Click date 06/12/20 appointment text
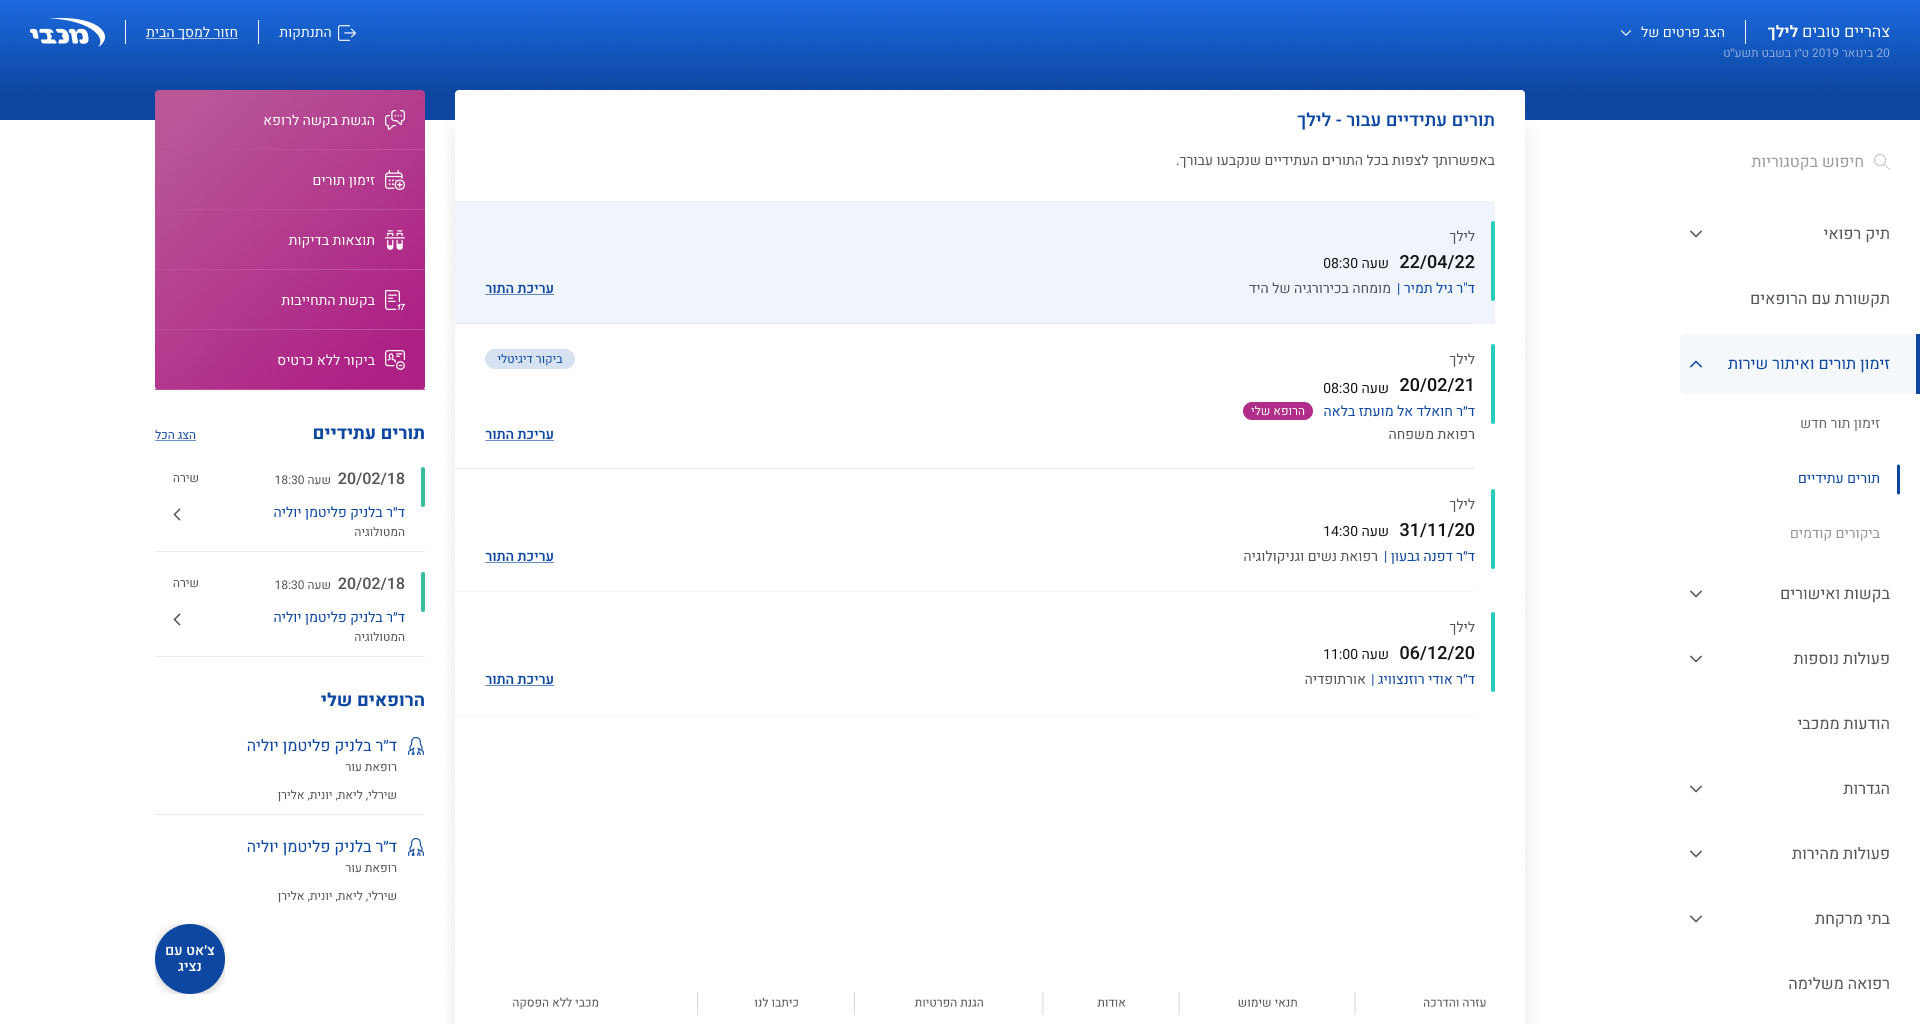The image size is (1920, 1024). [1437, 653]
